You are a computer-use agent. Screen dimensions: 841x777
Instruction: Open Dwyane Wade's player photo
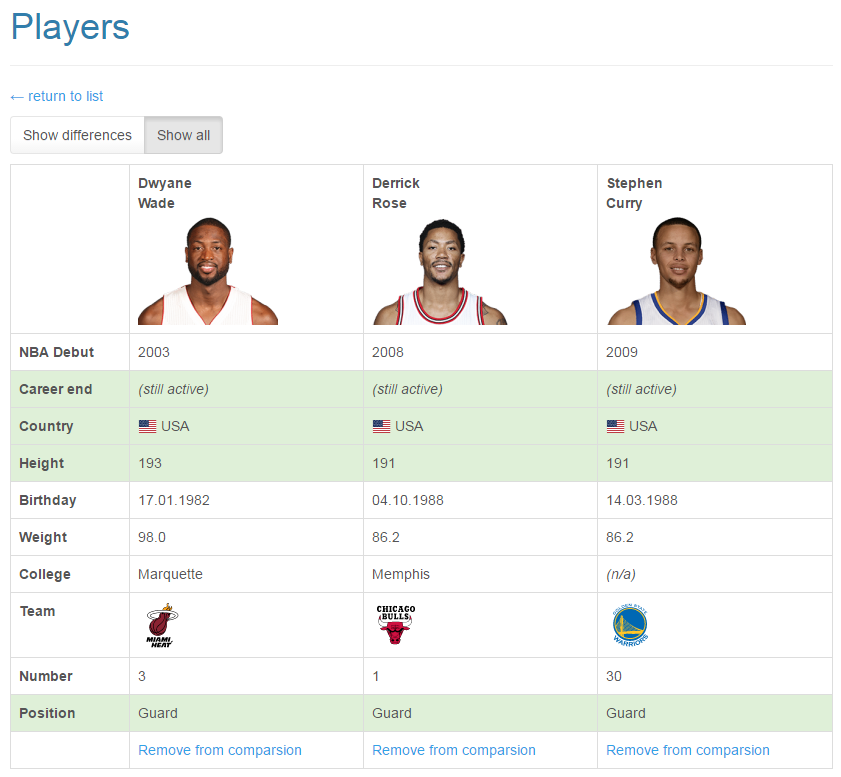point(208,271)
